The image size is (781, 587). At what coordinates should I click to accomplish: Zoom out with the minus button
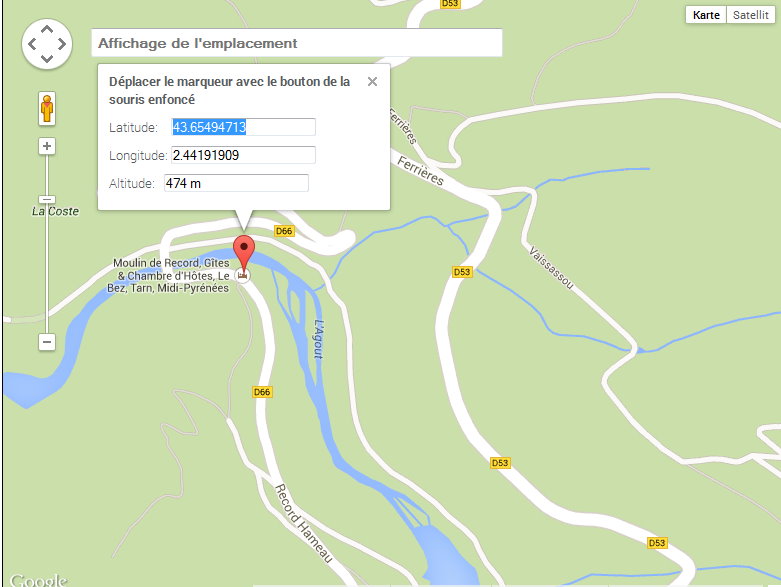point(47,342)
